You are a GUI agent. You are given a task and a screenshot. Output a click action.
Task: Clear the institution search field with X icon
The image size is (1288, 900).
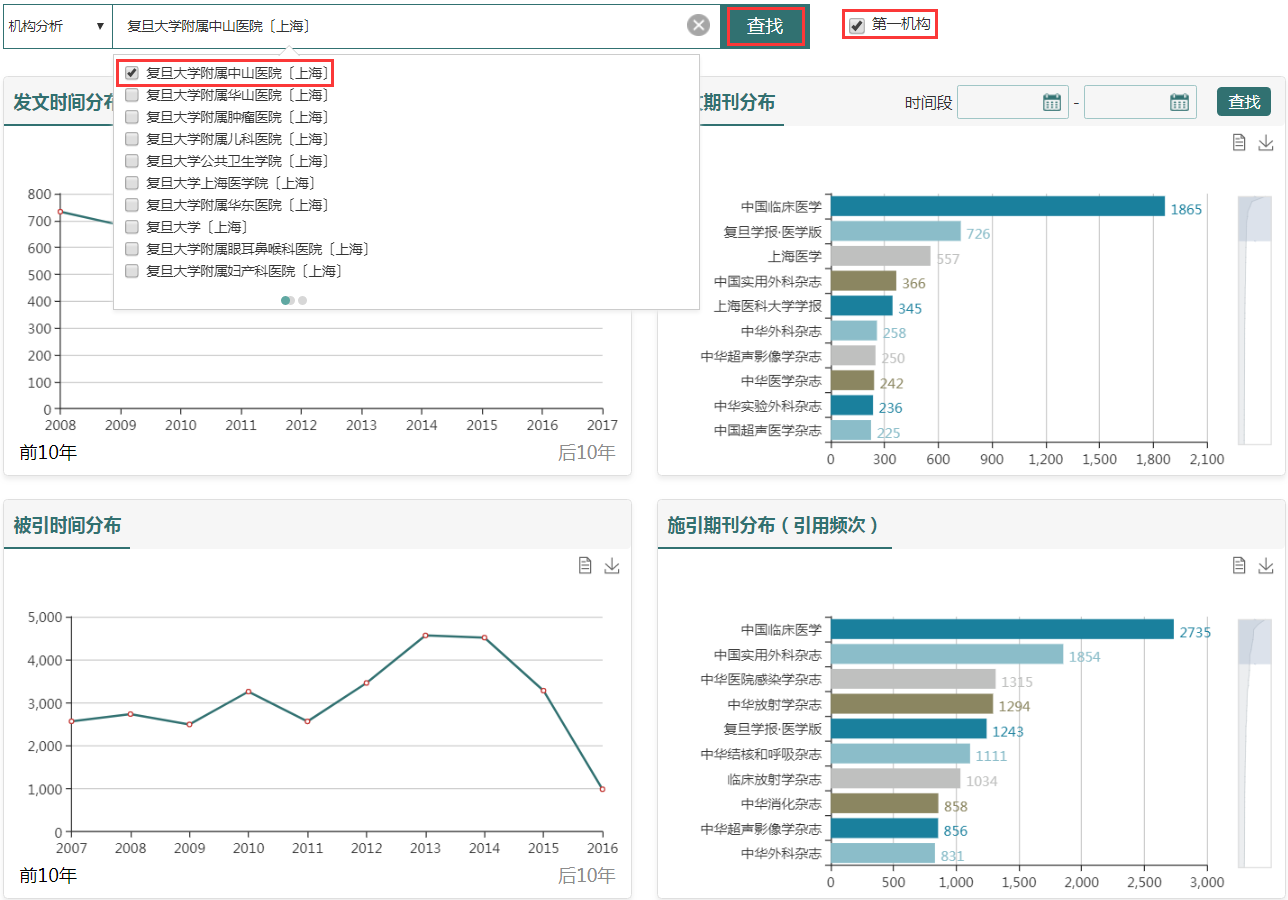point(698,26)
